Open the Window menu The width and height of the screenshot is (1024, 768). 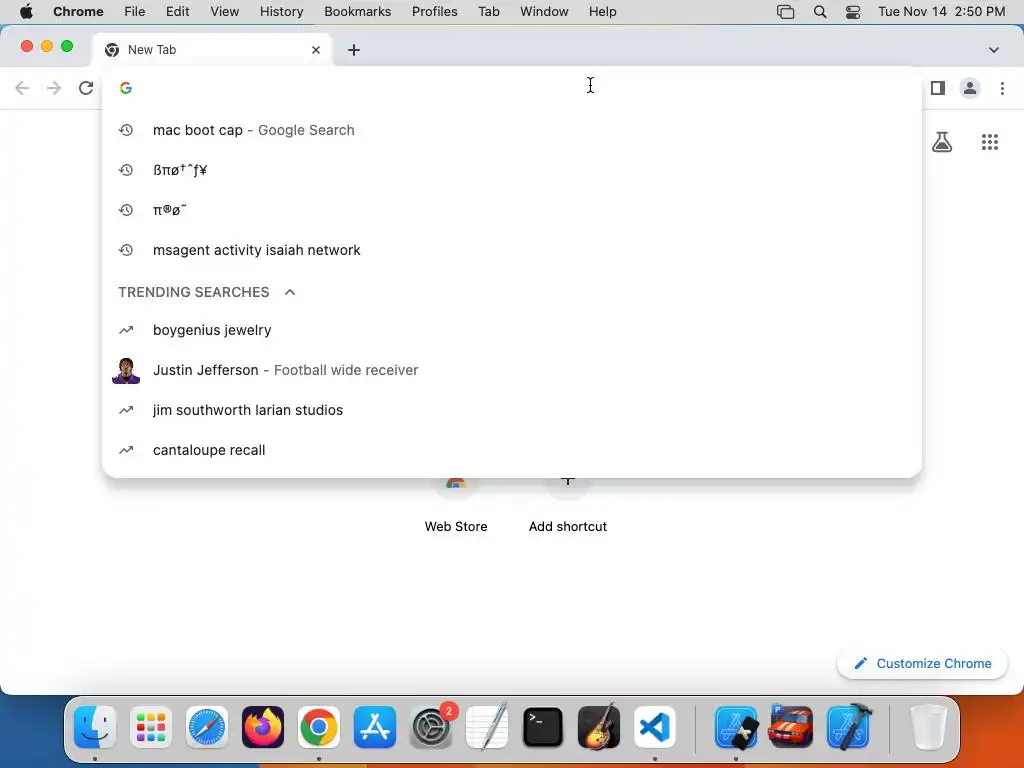[544, 11]
